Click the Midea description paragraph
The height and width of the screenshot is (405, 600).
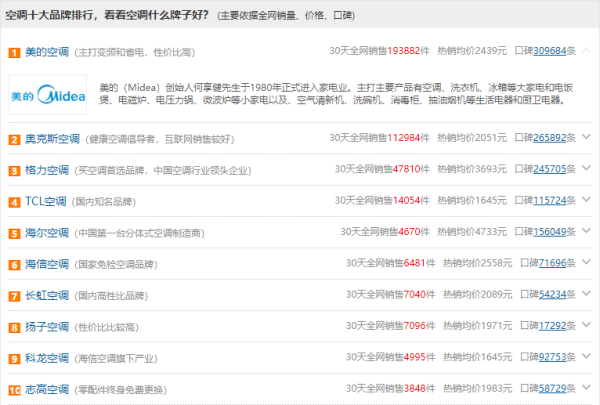coord(336,94)
